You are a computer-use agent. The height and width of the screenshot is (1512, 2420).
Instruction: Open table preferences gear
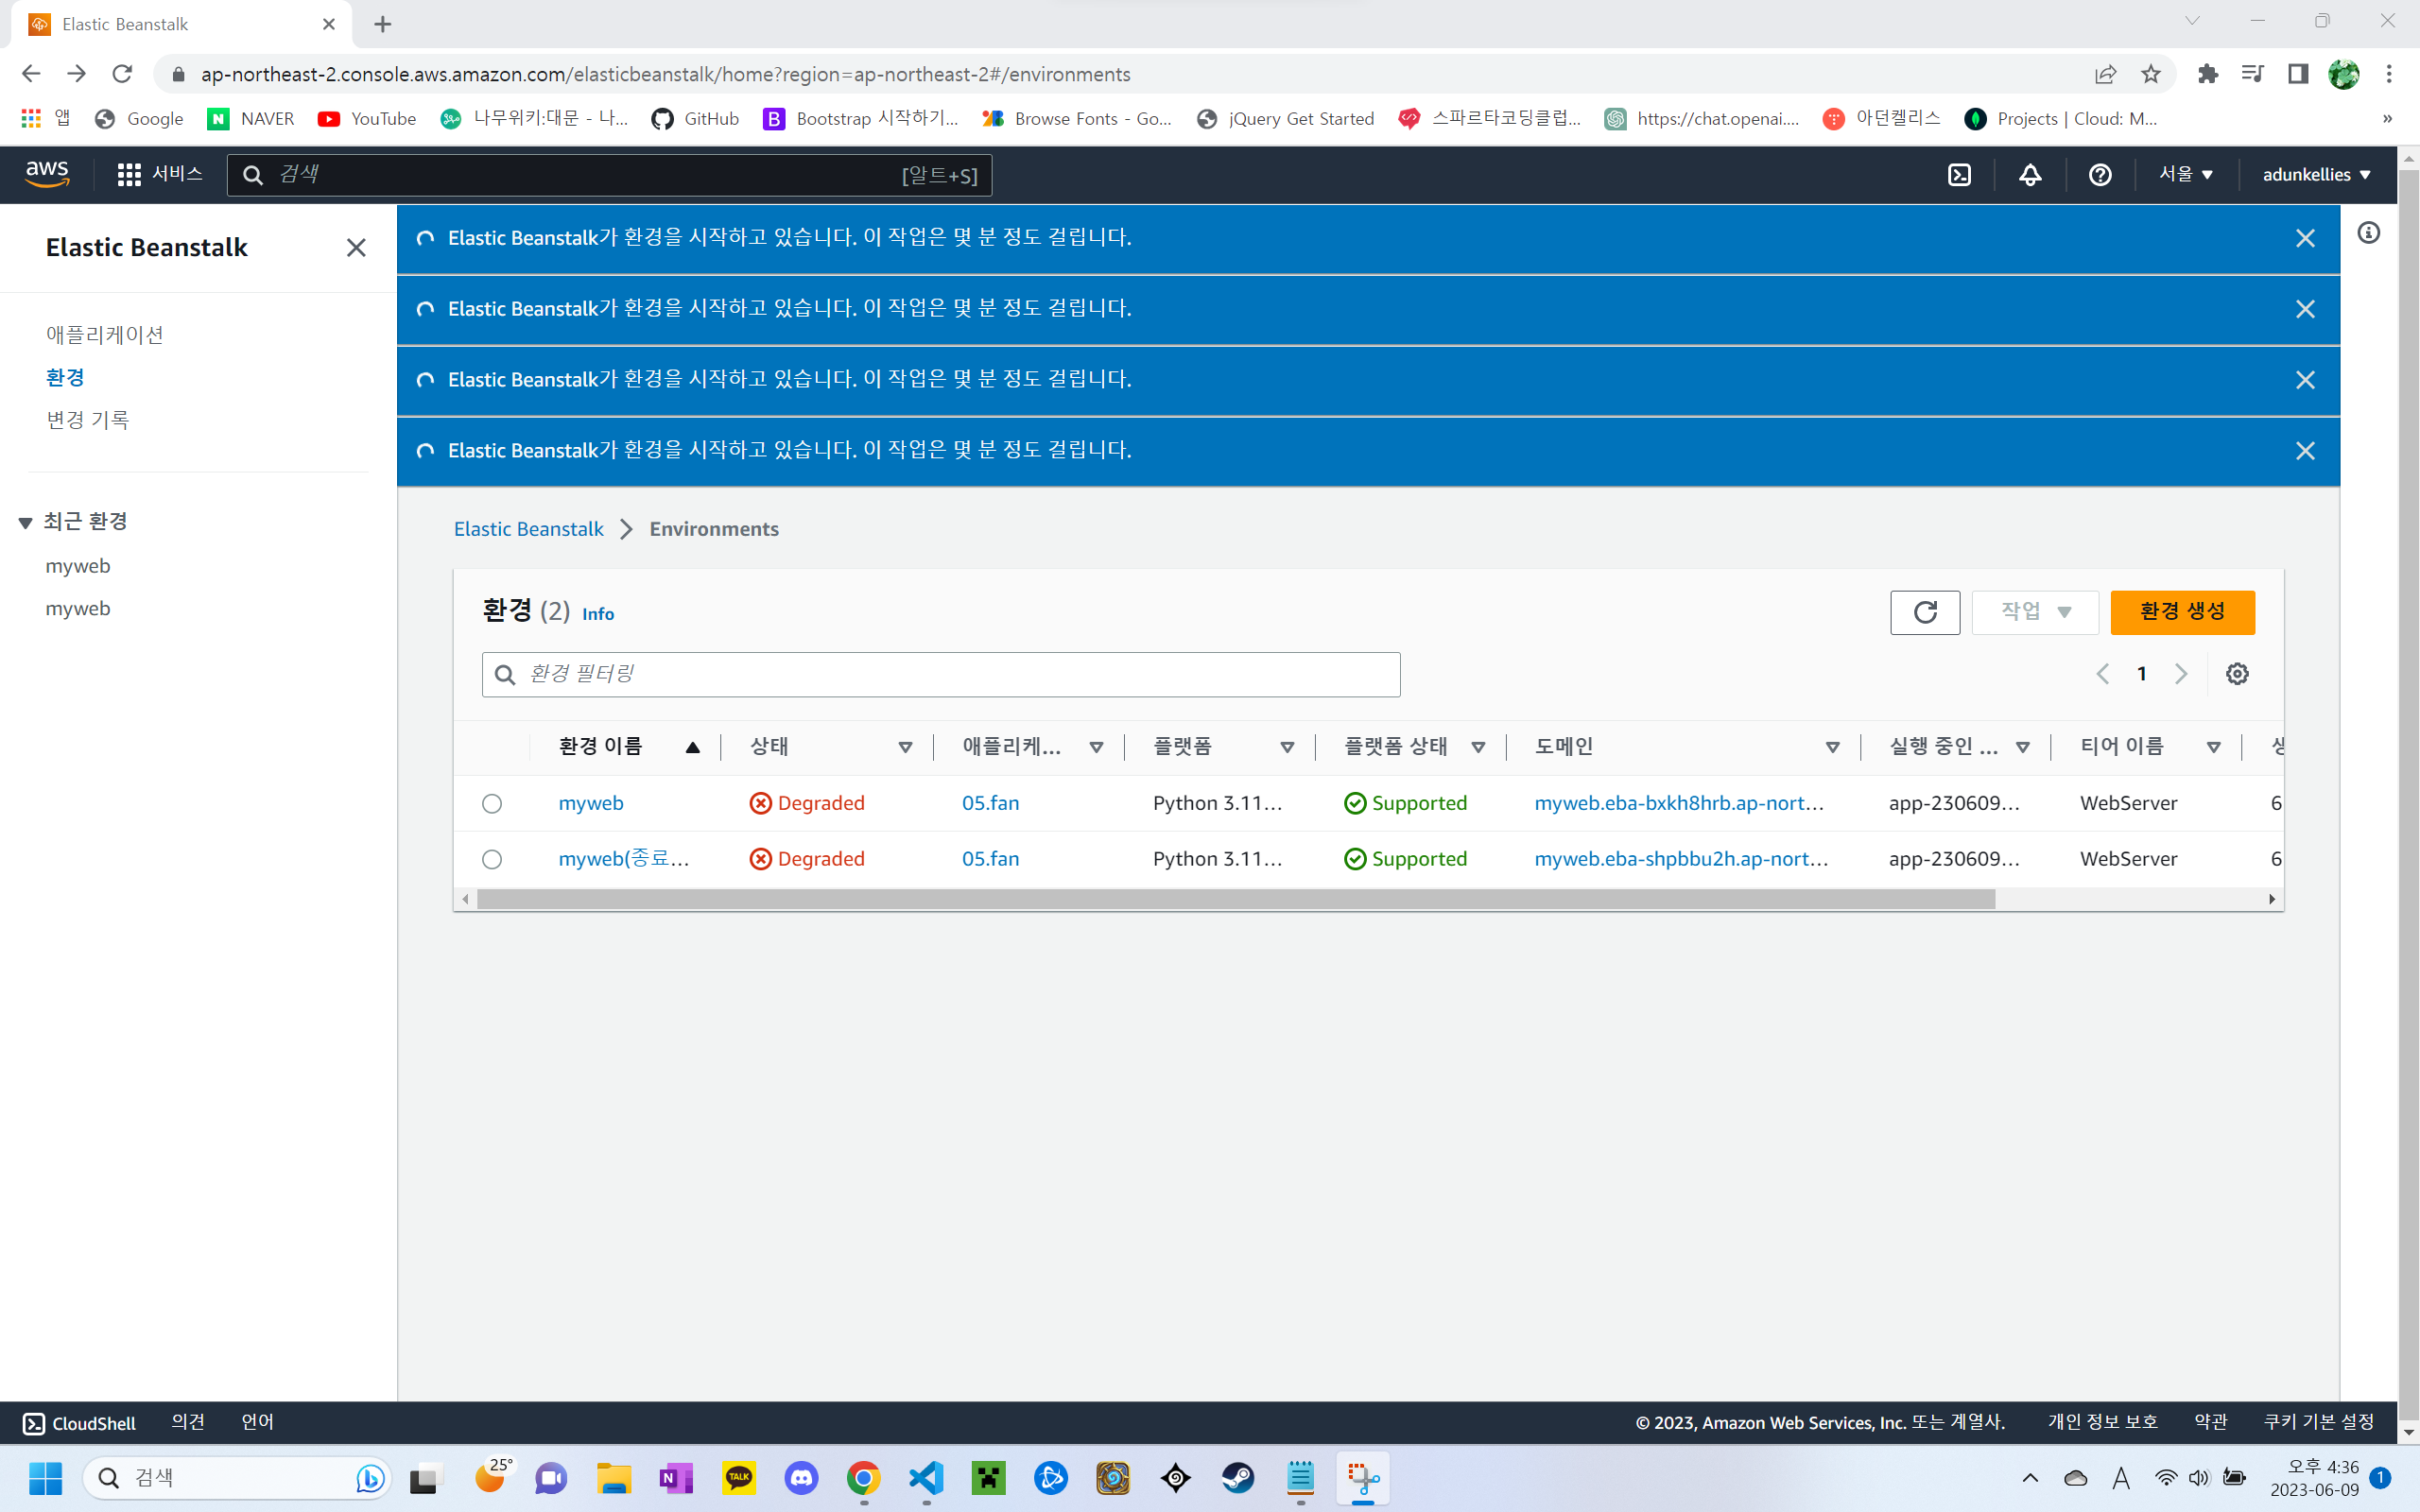2237,674
